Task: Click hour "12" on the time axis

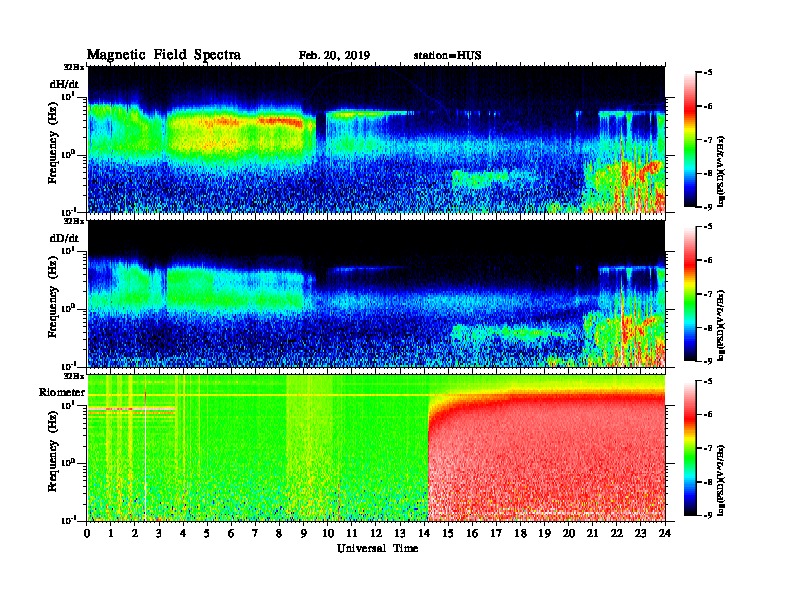Action: (376, 533)
